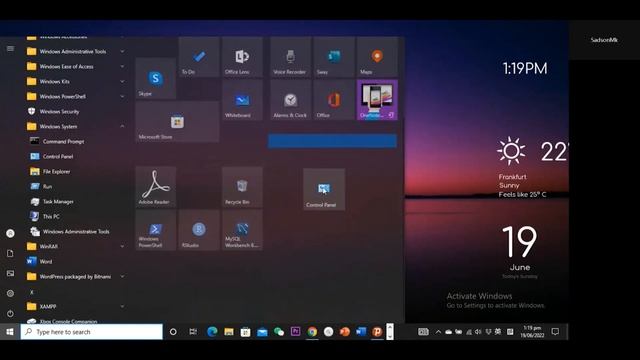Click the user account icon in Start rail
The image size is (640, 360).
[x=10, y=233]
